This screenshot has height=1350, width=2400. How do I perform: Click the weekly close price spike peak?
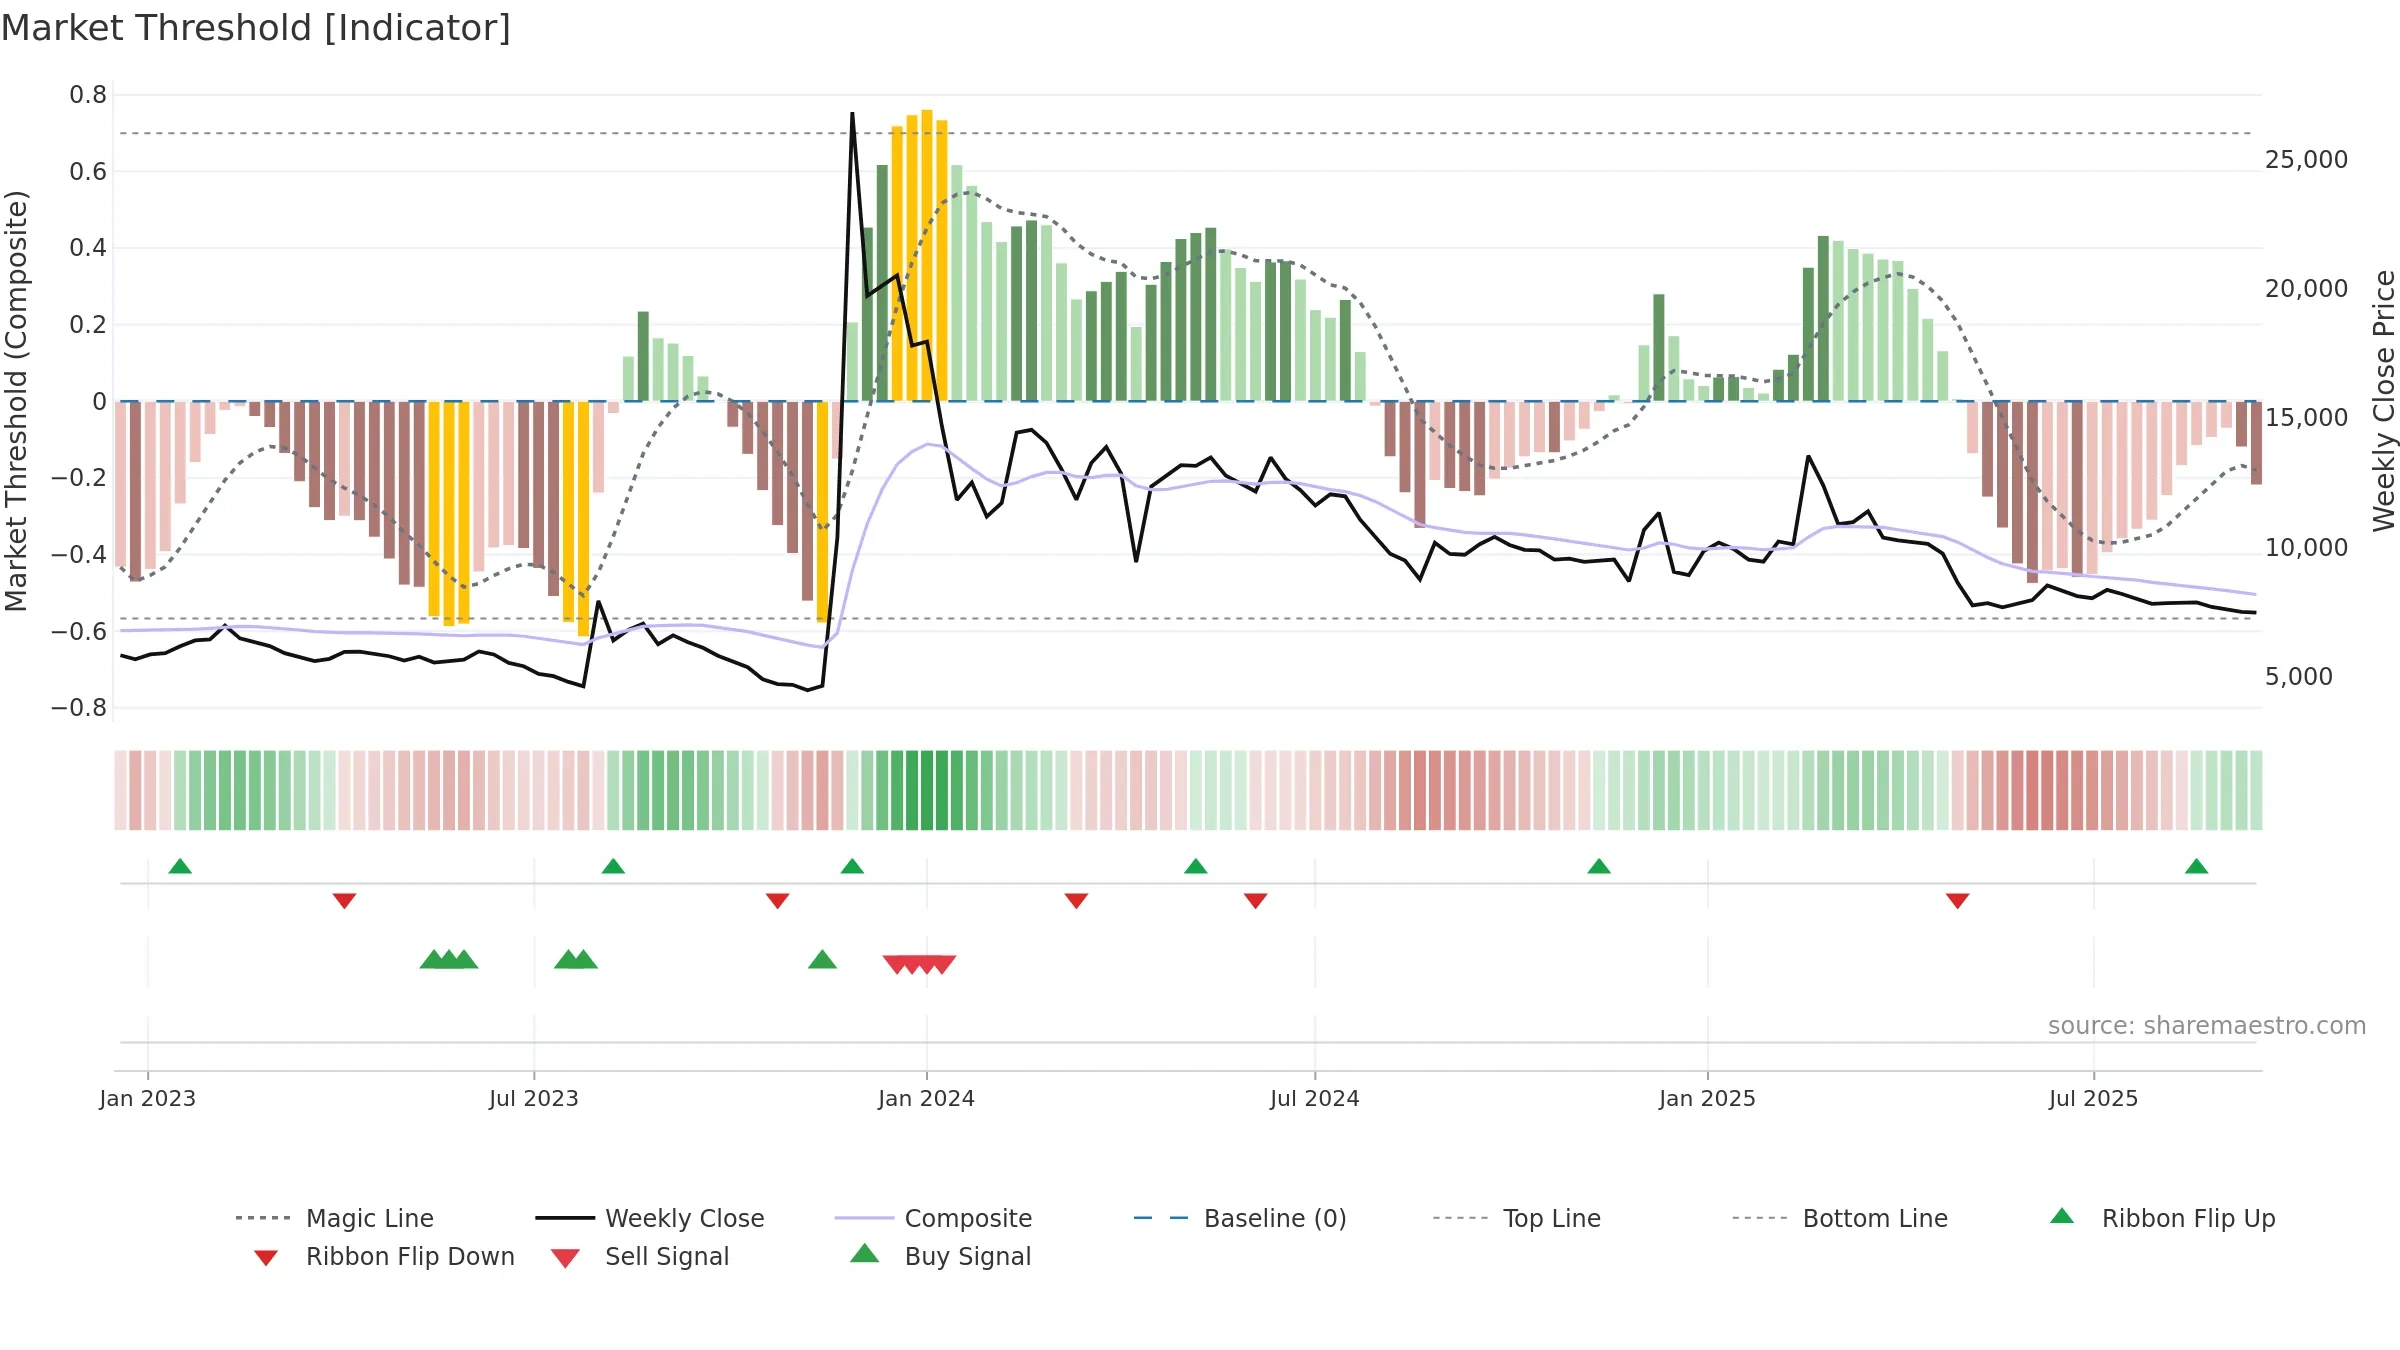852,114
